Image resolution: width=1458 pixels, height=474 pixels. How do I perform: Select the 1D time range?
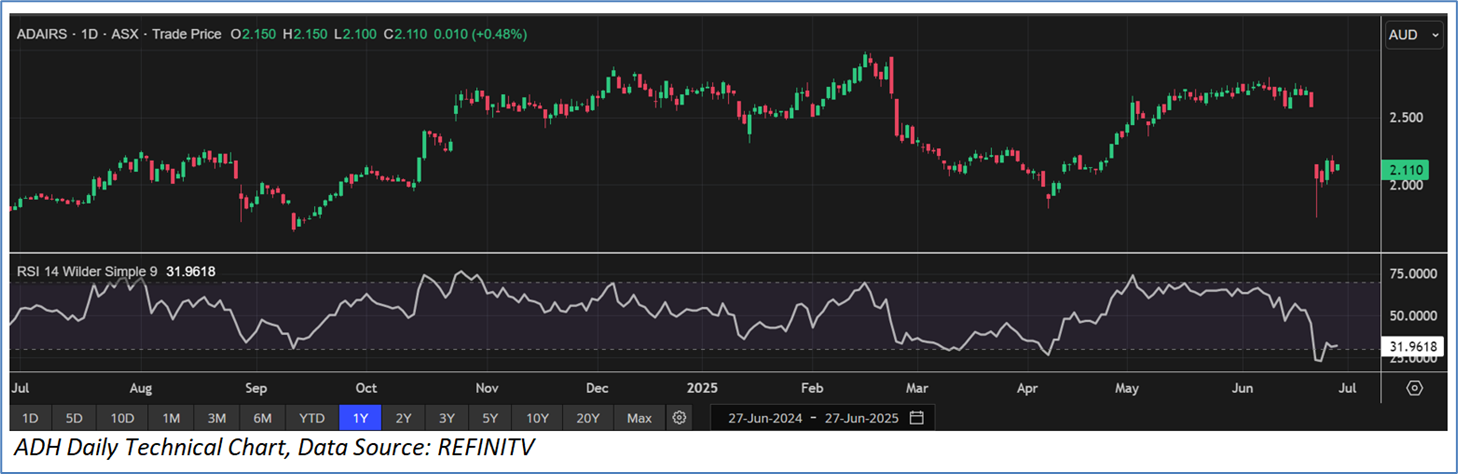(x=30, y=417)
